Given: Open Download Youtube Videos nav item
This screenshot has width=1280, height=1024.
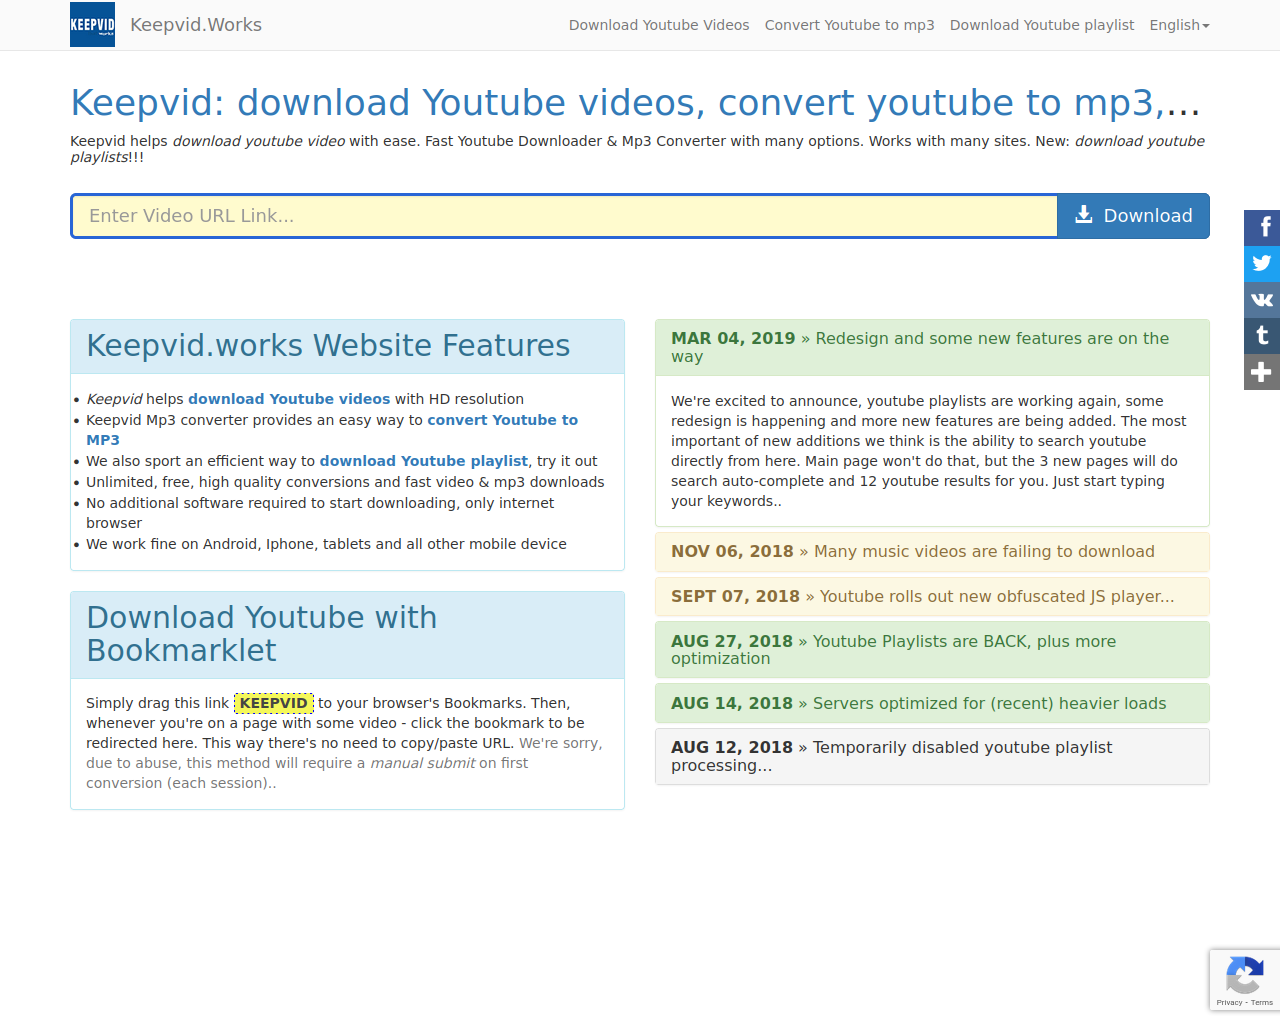Looking at the screenshot, I should click(x=659, y=25).
